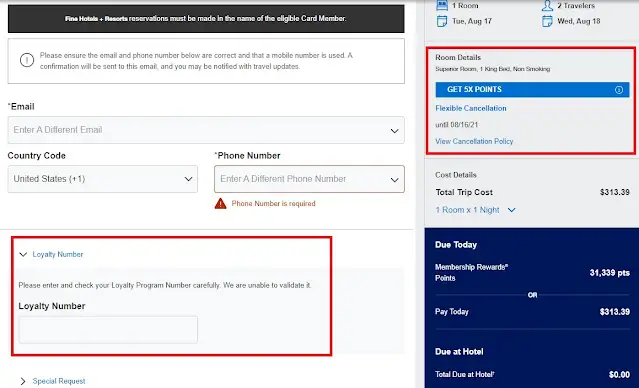Click the Fine Hotels + Resorts notice banner
Viewport: 639px width, 388px height.
pos(206,19)
